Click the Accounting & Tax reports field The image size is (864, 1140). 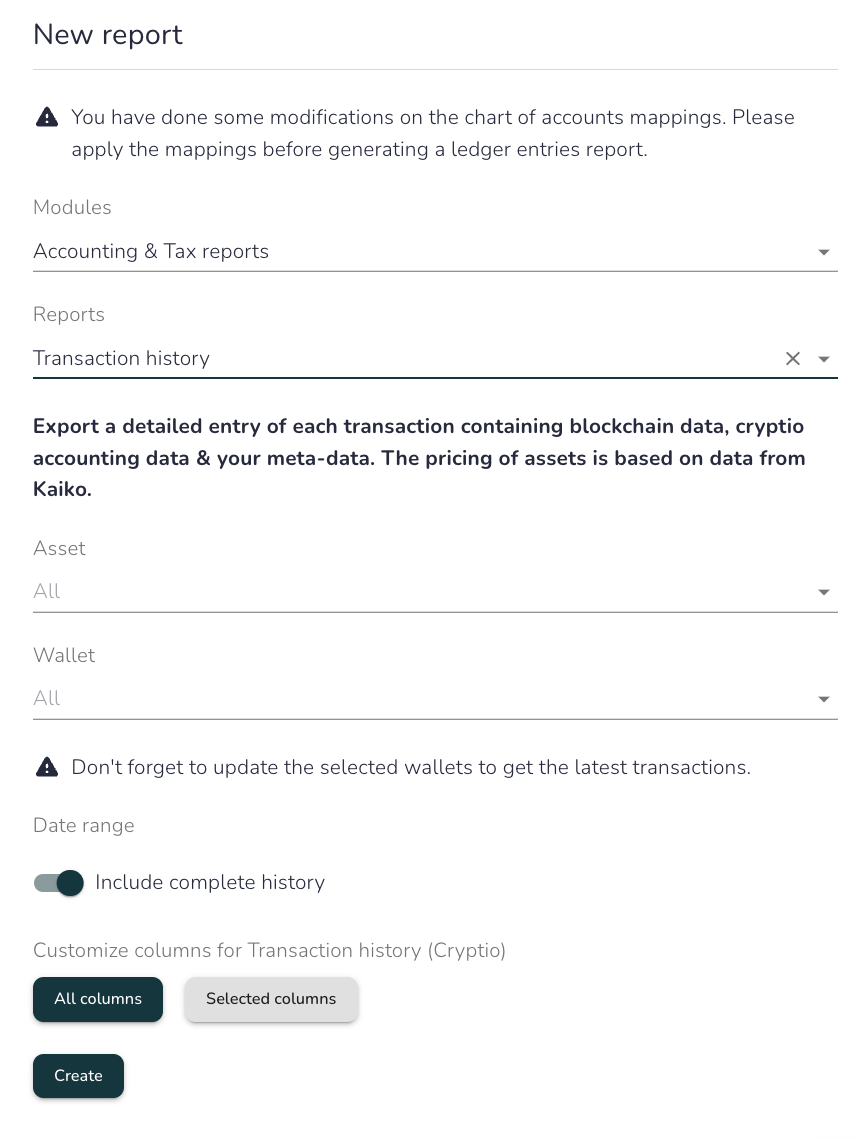pos(435,252)
